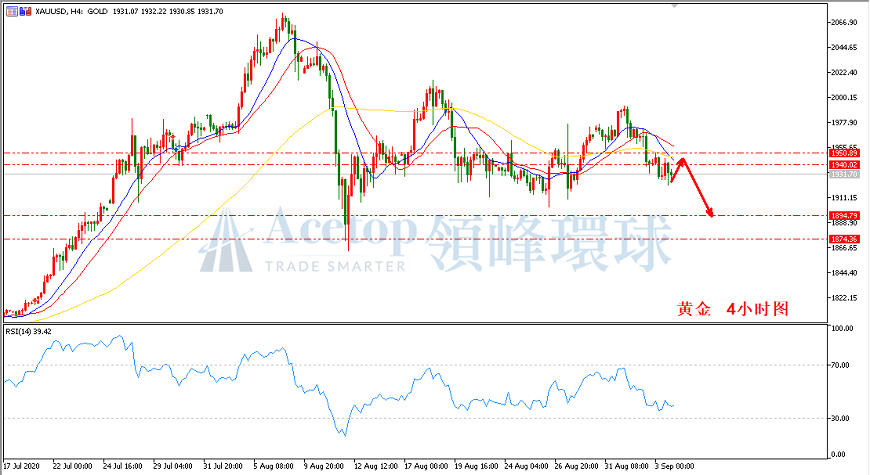
Task: Click the RSI 70.00 level marker
Action: coord(840,365)
